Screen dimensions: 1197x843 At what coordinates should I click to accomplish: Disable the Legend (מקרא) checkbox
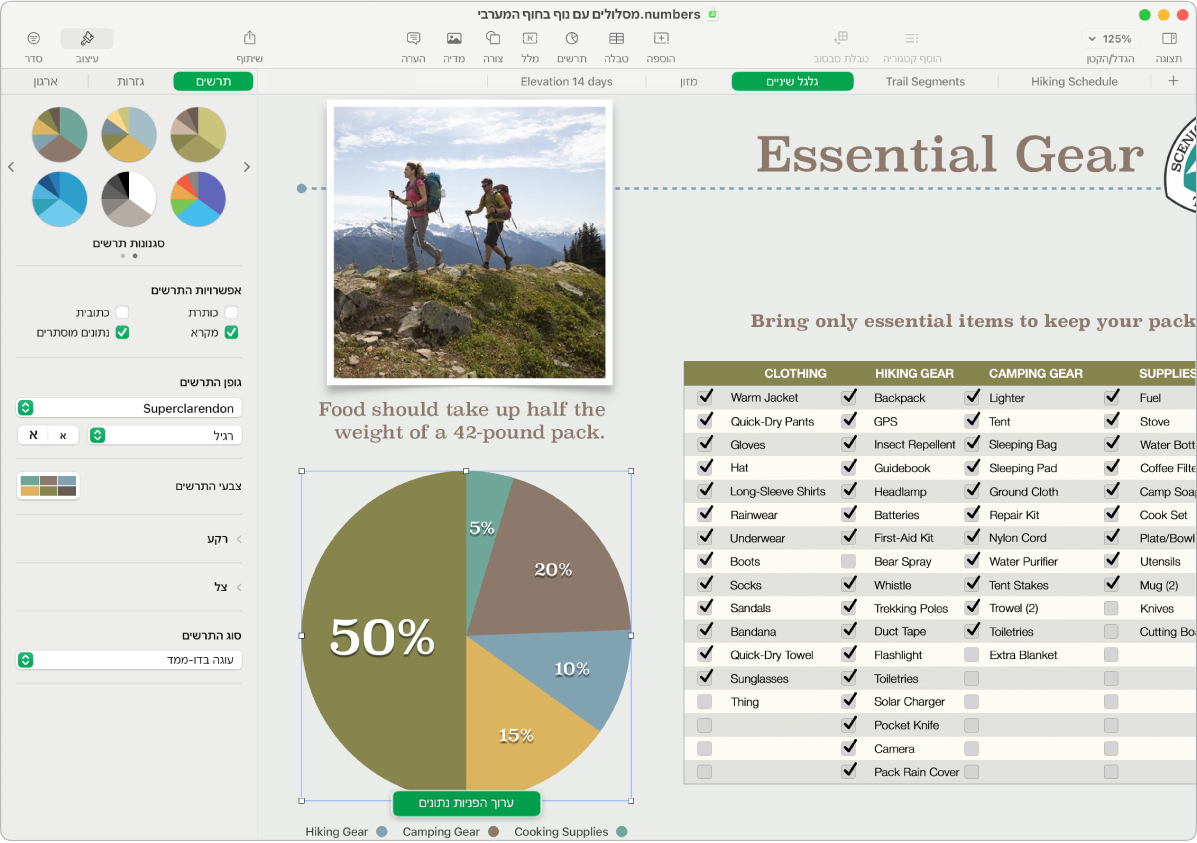[231, 332]
